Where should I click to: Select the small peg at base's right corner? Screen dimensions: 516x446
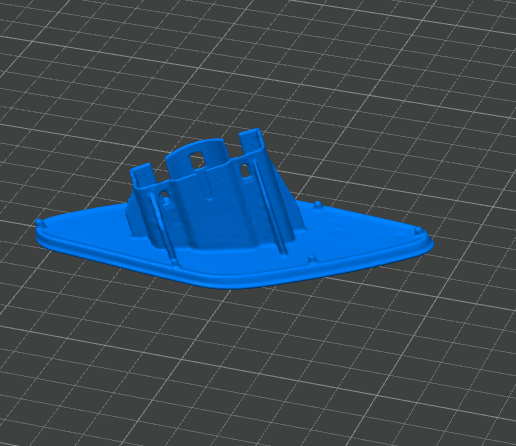point(418,230)
